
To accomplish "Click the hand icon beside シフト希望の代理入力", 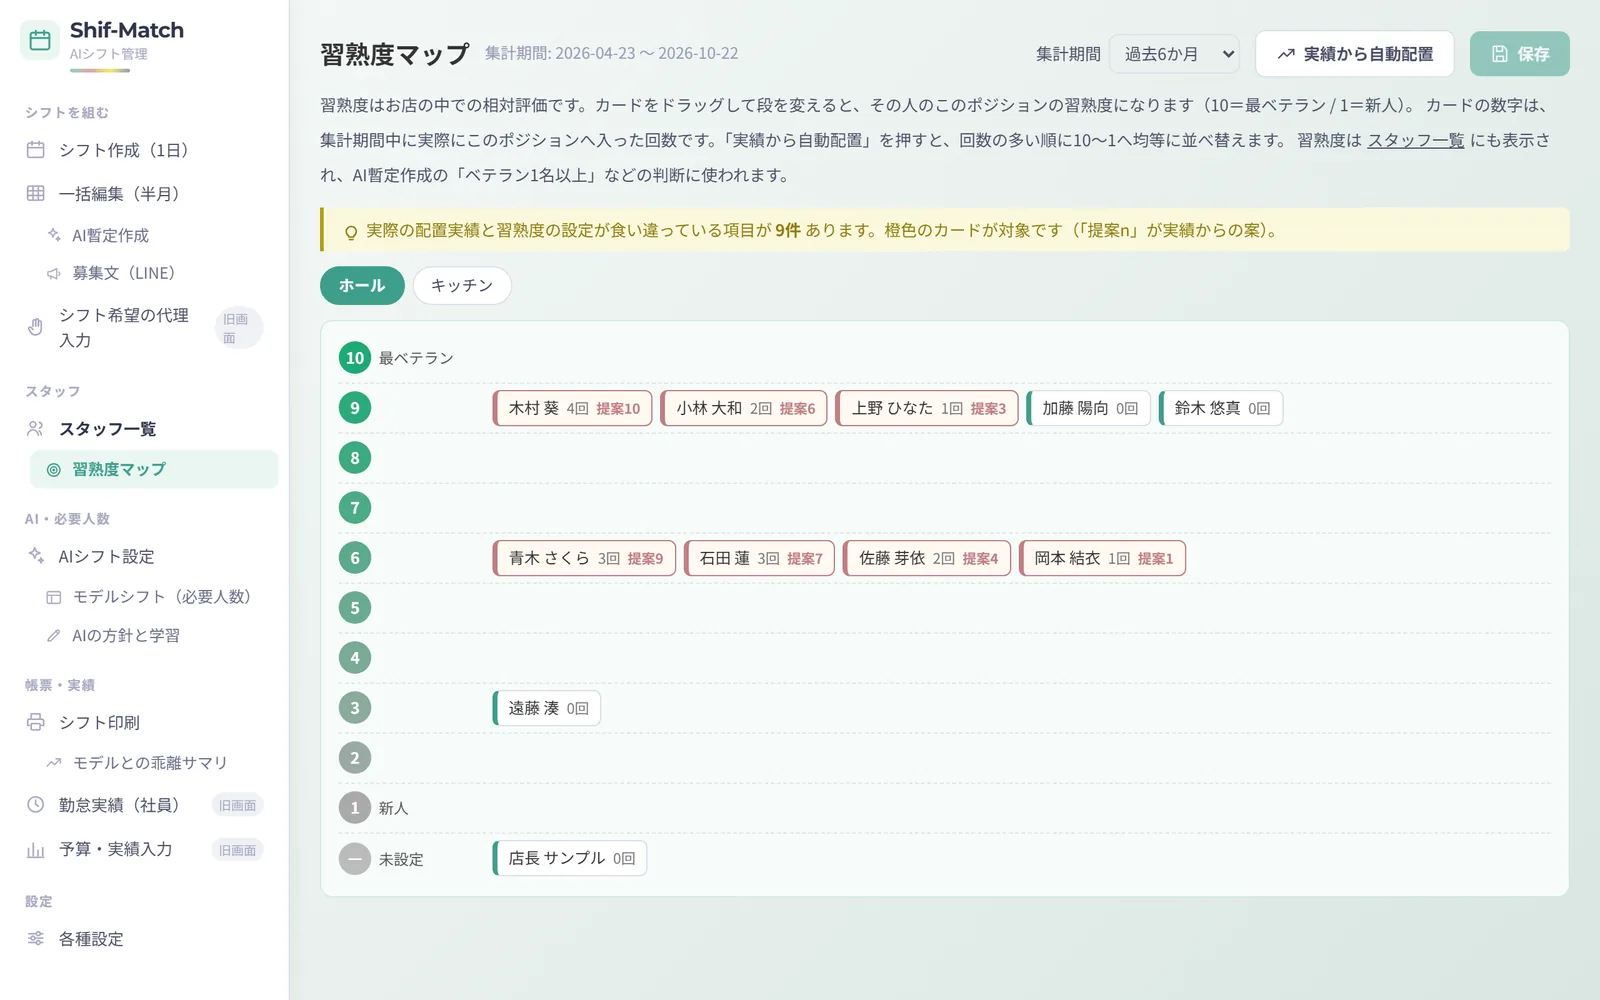I will point(36,327).
